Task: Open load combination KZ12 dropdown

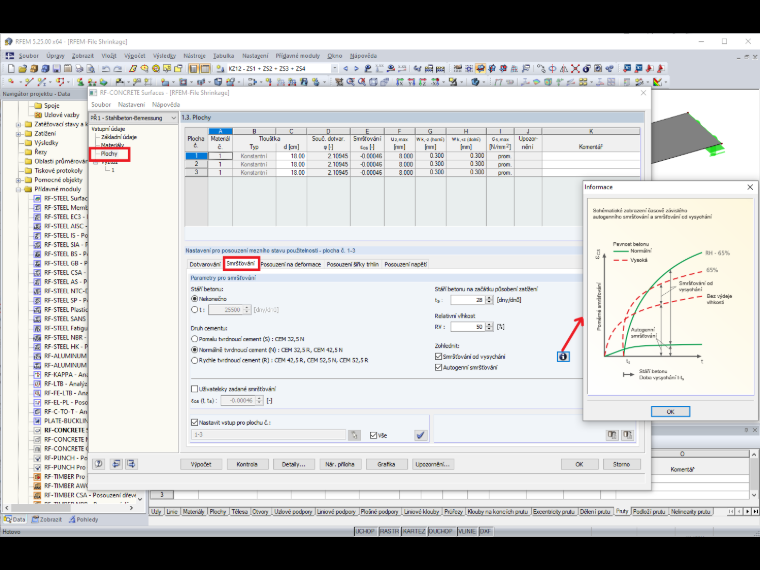Action: pos(334,69)
